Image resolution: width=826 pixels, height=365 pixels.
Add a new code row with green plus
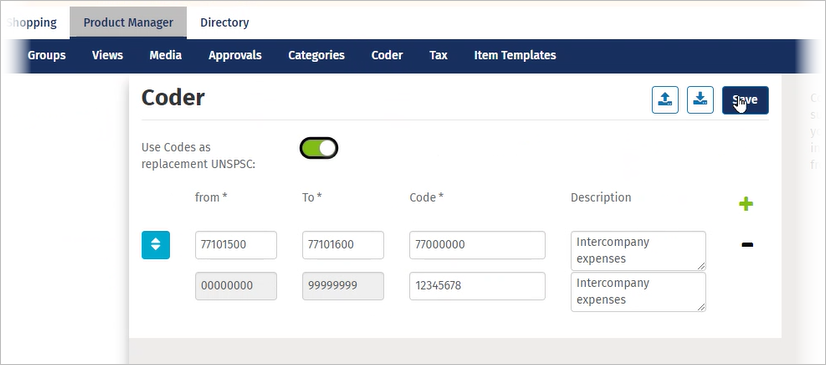point(746,204)
